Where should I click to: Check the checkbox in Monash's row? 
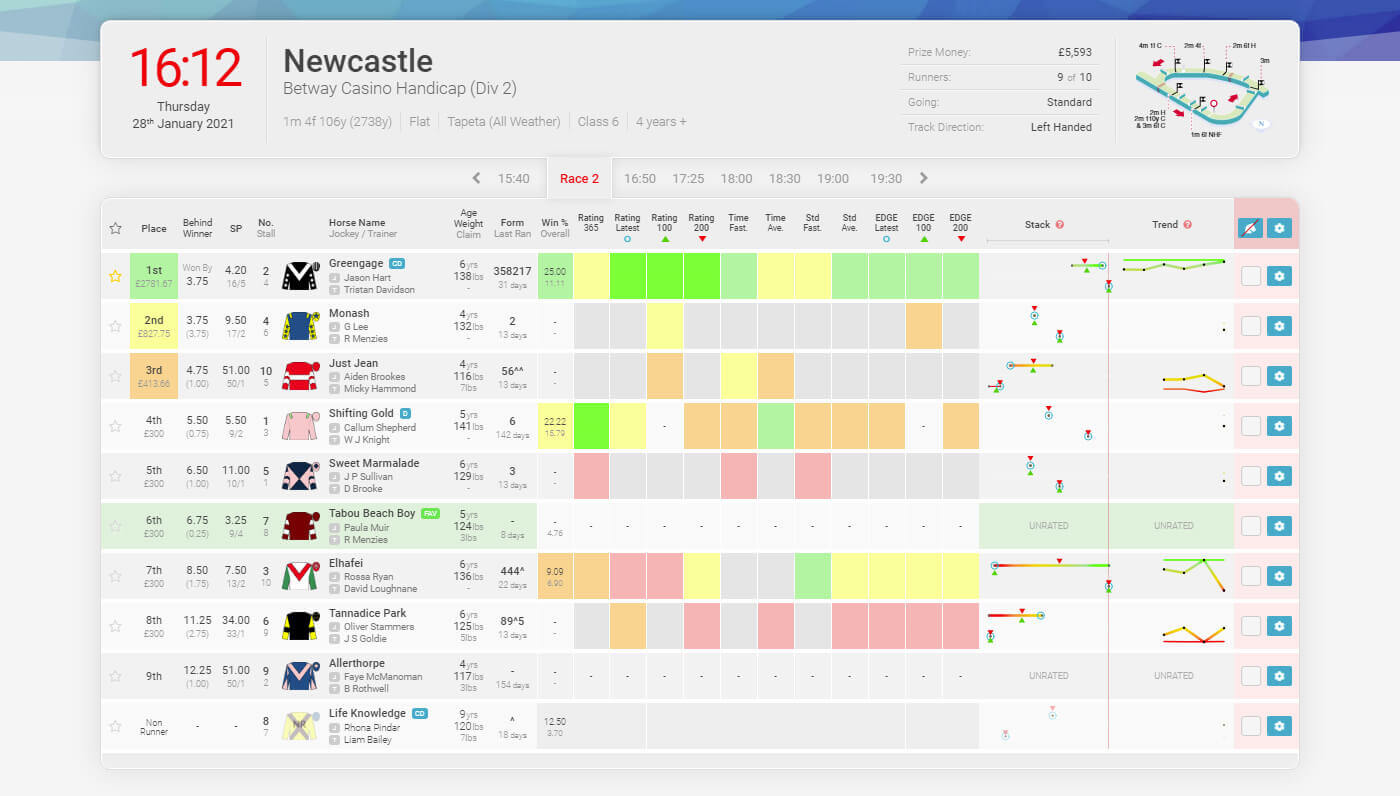[x=1250, y=325]
